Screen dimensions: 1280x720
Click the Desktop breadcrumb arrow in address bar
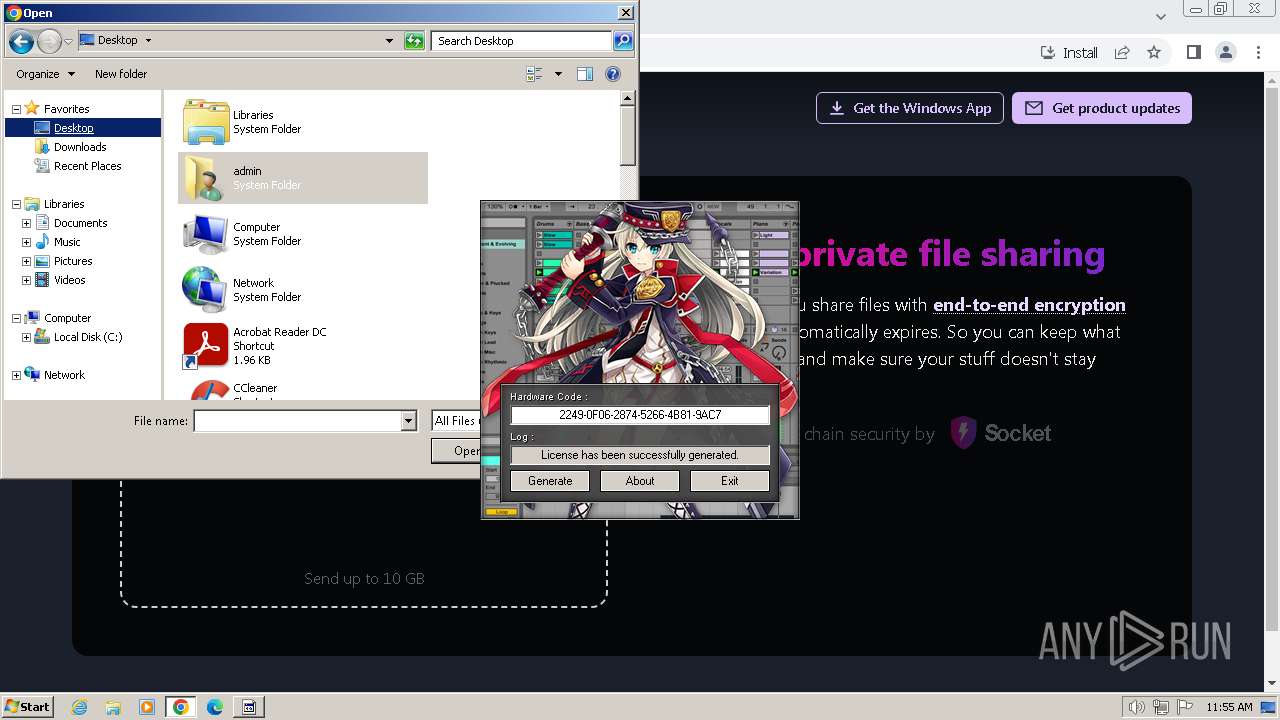[x=148, y=41]
